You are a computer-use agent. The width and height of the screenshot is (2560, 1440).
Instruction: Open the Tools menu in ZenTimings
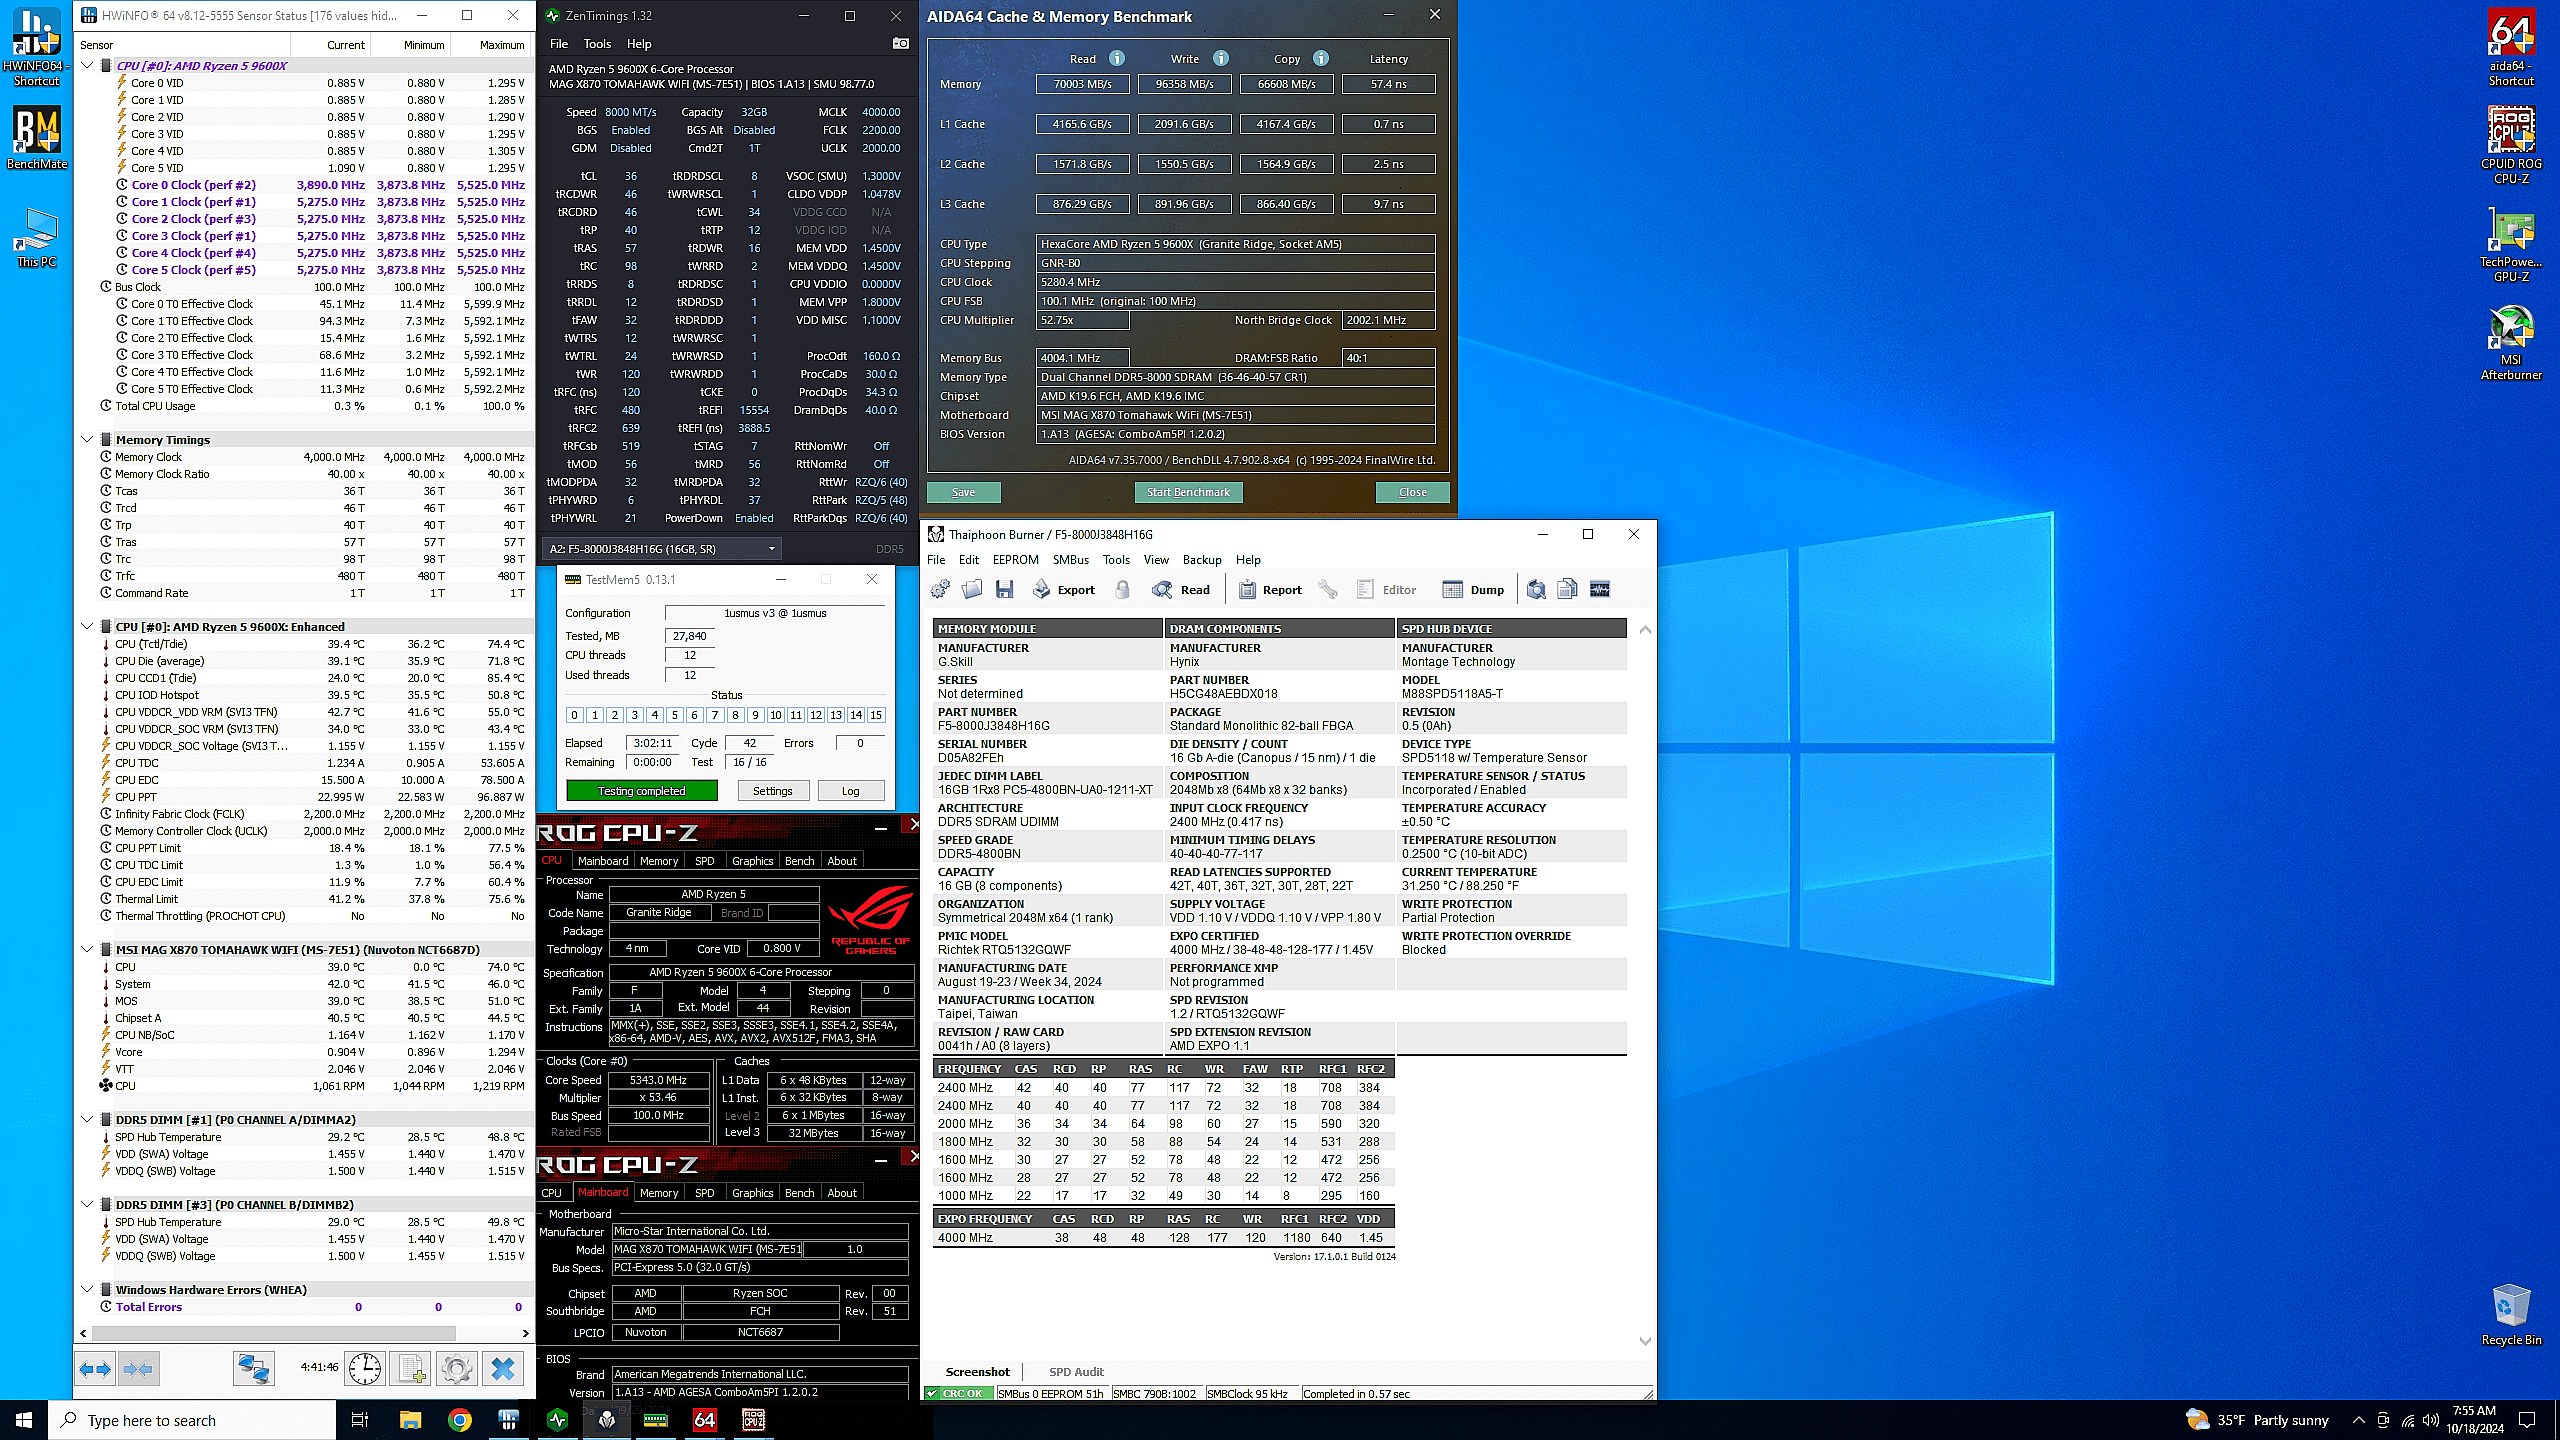(597, 44)
